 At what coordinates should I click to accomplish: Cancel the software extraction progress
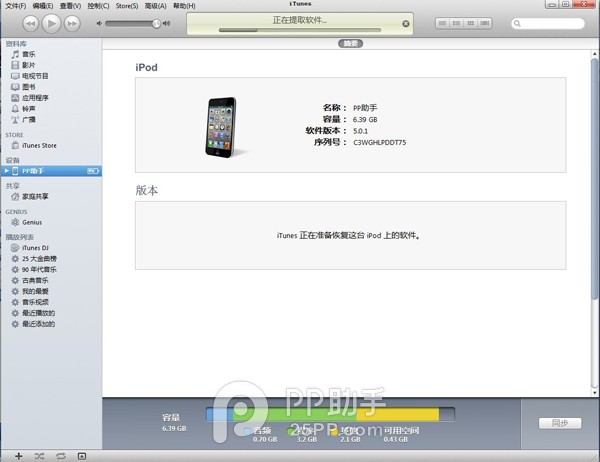(x=406, y=24)
